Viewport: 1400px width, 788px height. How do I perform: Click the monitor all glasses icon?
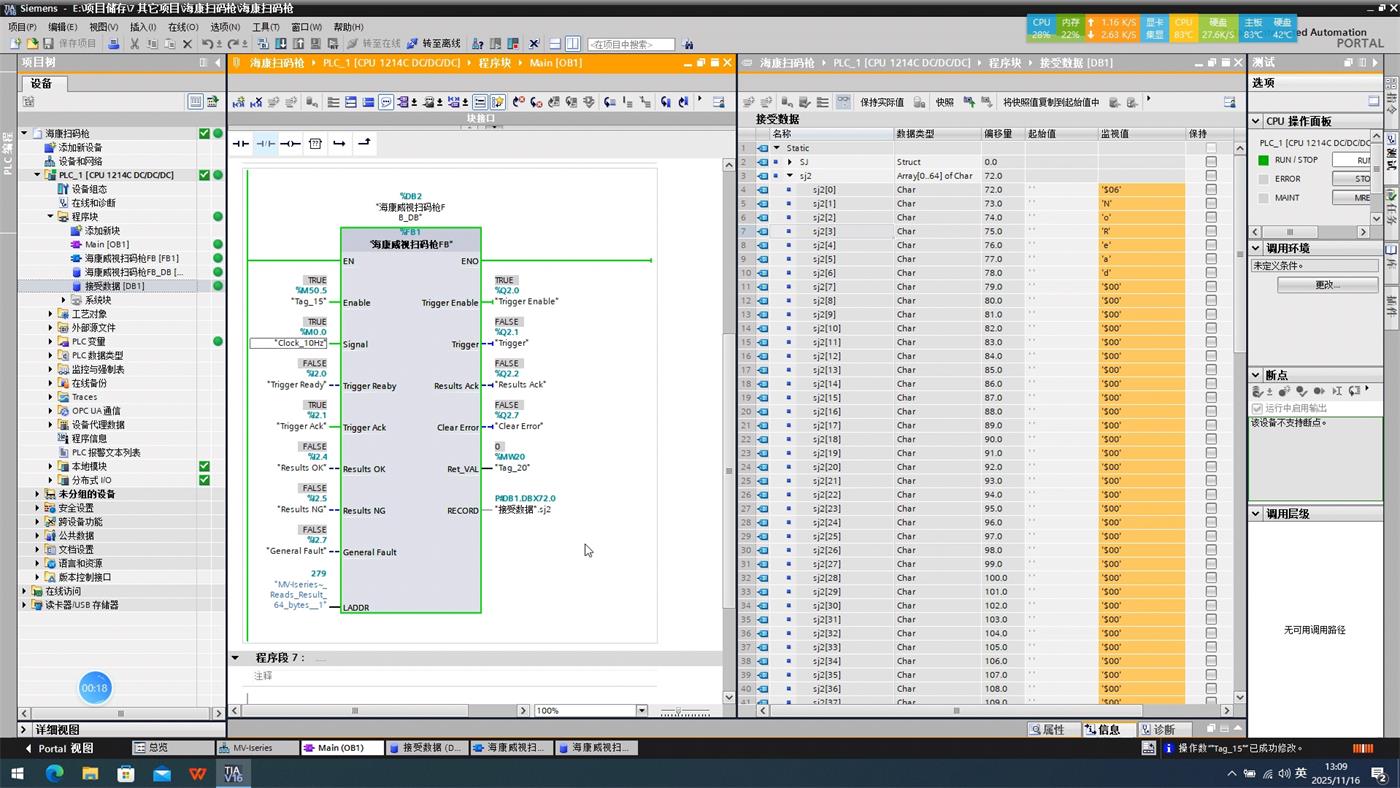[x=843, y=102]
